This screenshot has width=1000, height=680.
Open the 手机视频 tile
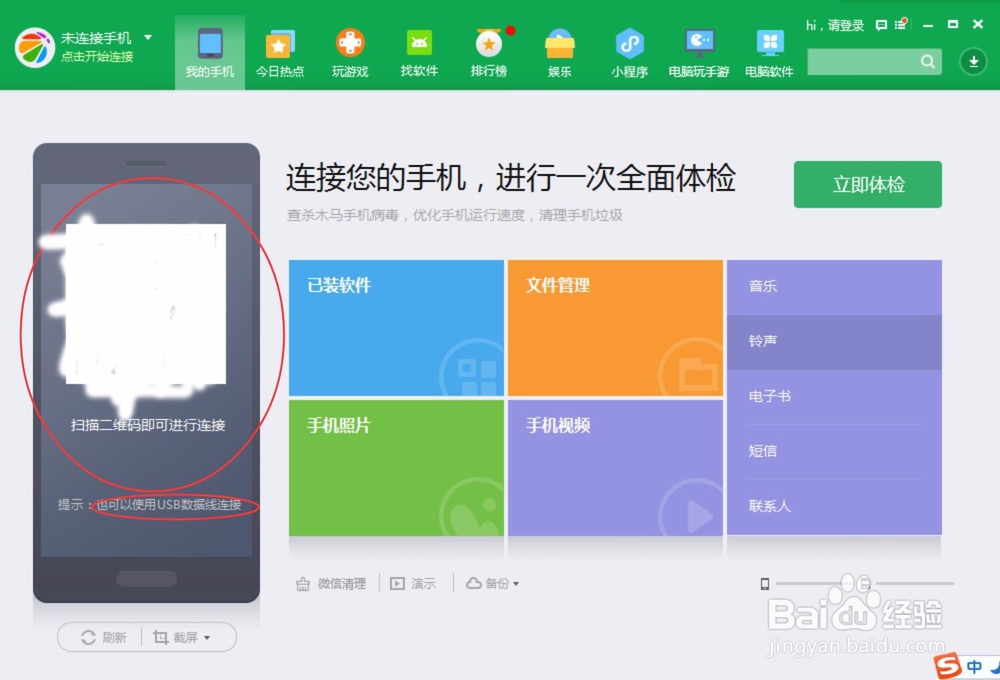(x=615, y=468)
